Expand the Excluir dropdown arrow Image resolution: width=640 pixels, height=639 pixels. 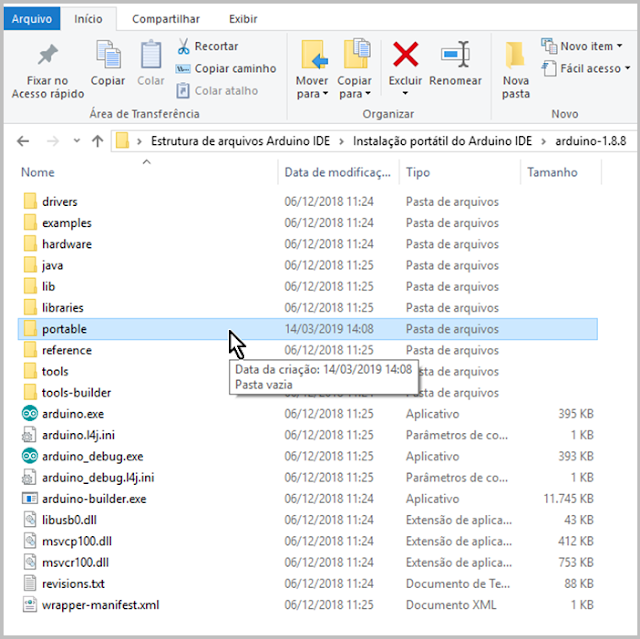coord(405,93)
